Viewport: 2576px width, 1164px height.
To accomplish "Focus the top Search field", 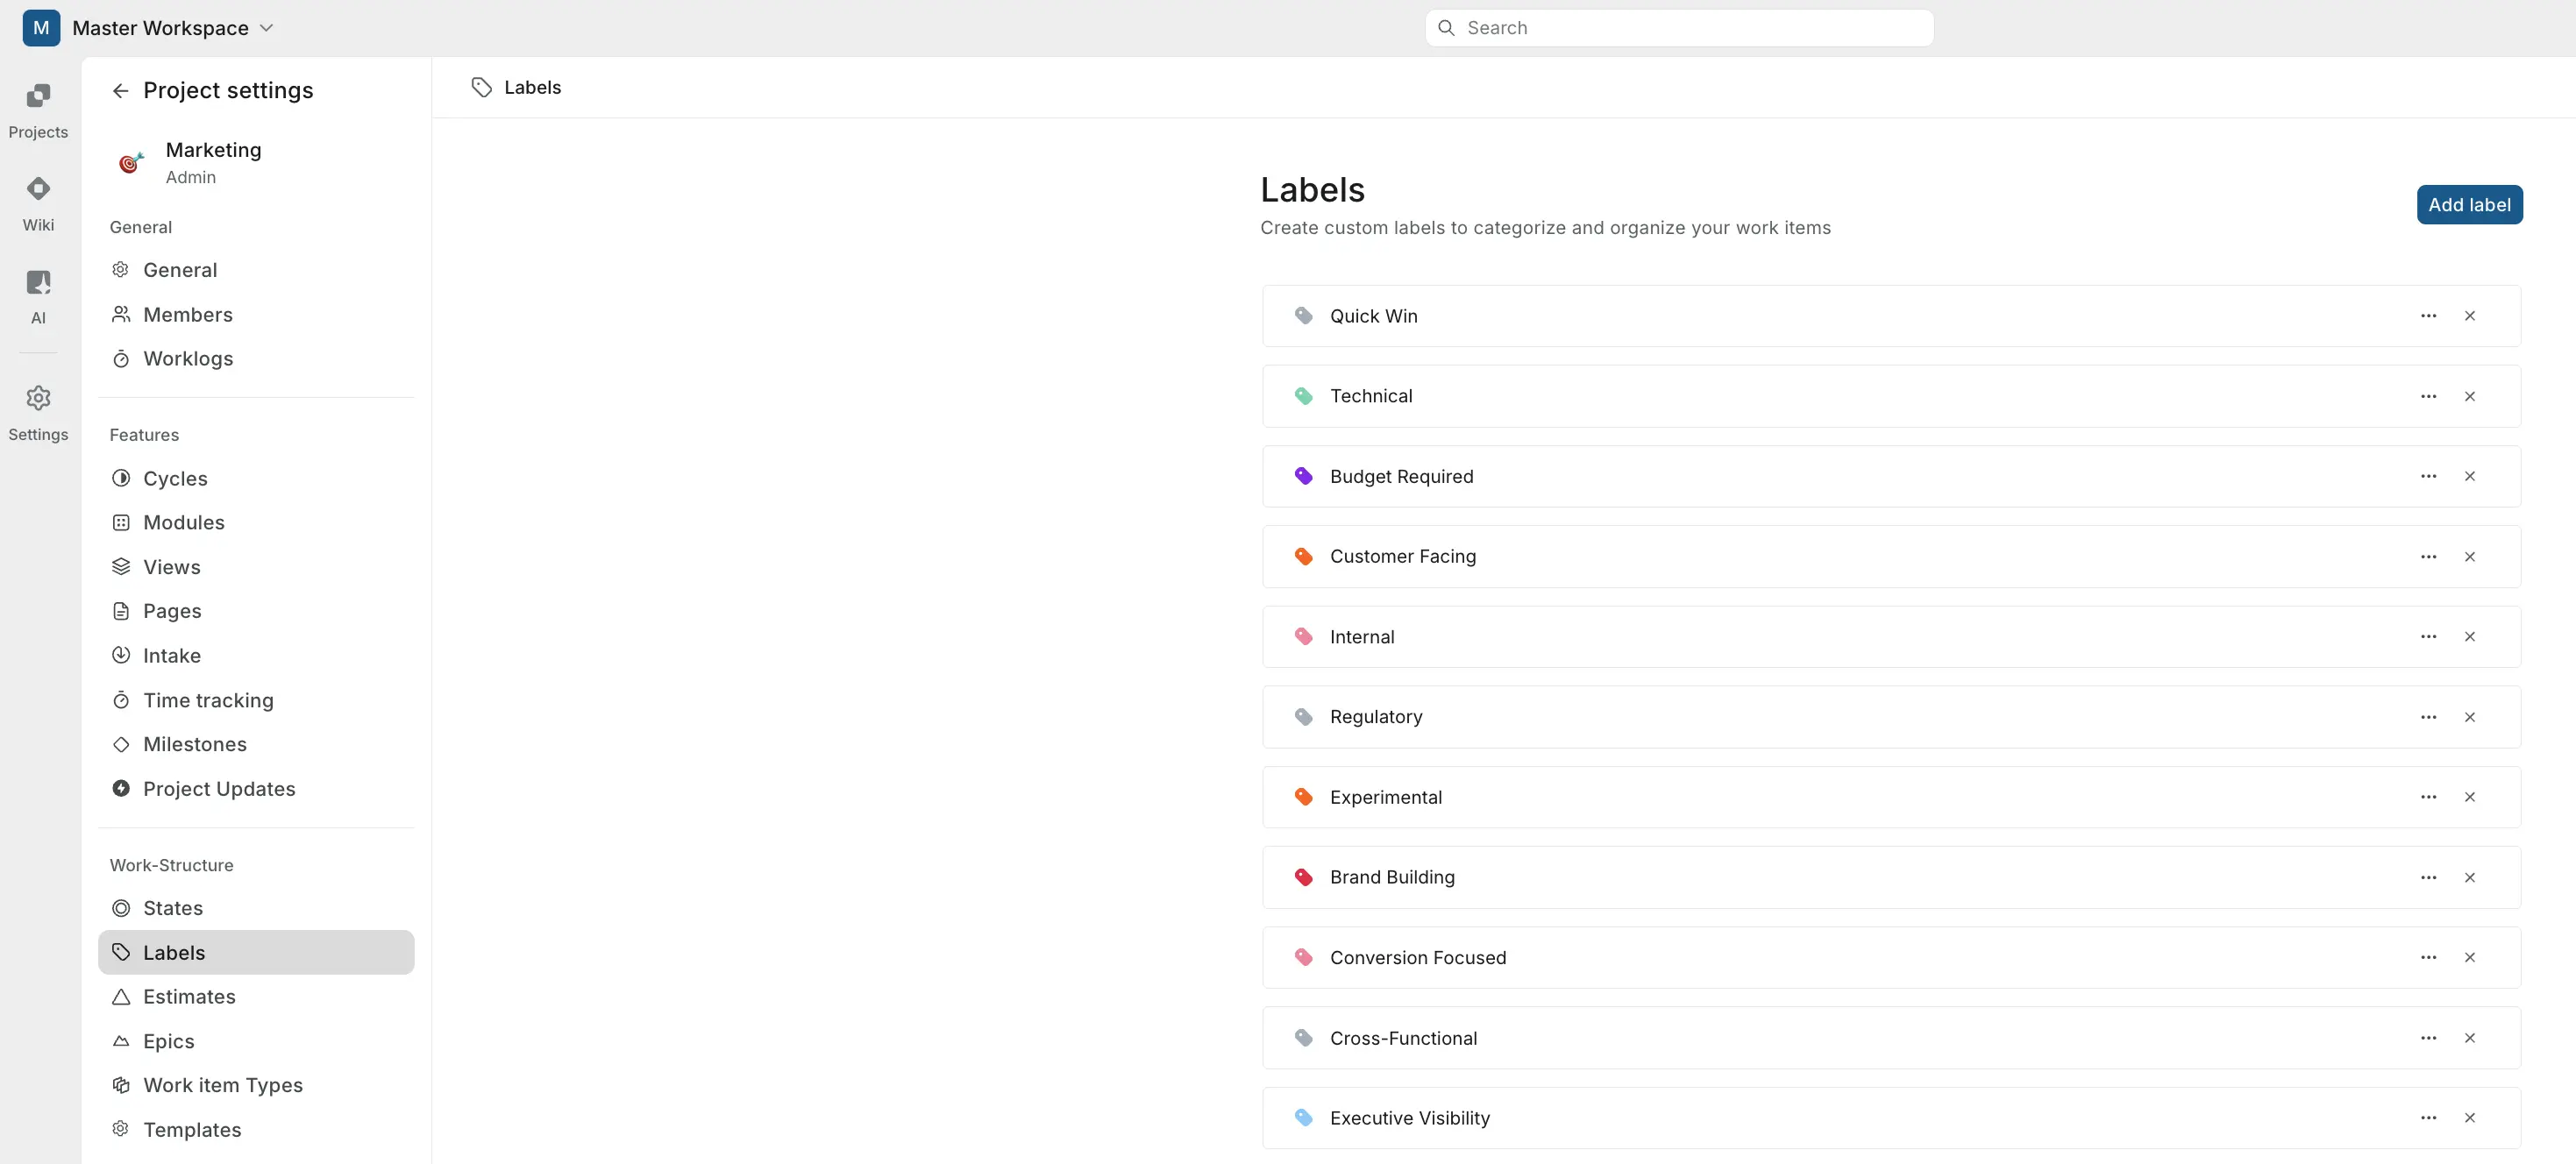I will tap(1678, 28).
